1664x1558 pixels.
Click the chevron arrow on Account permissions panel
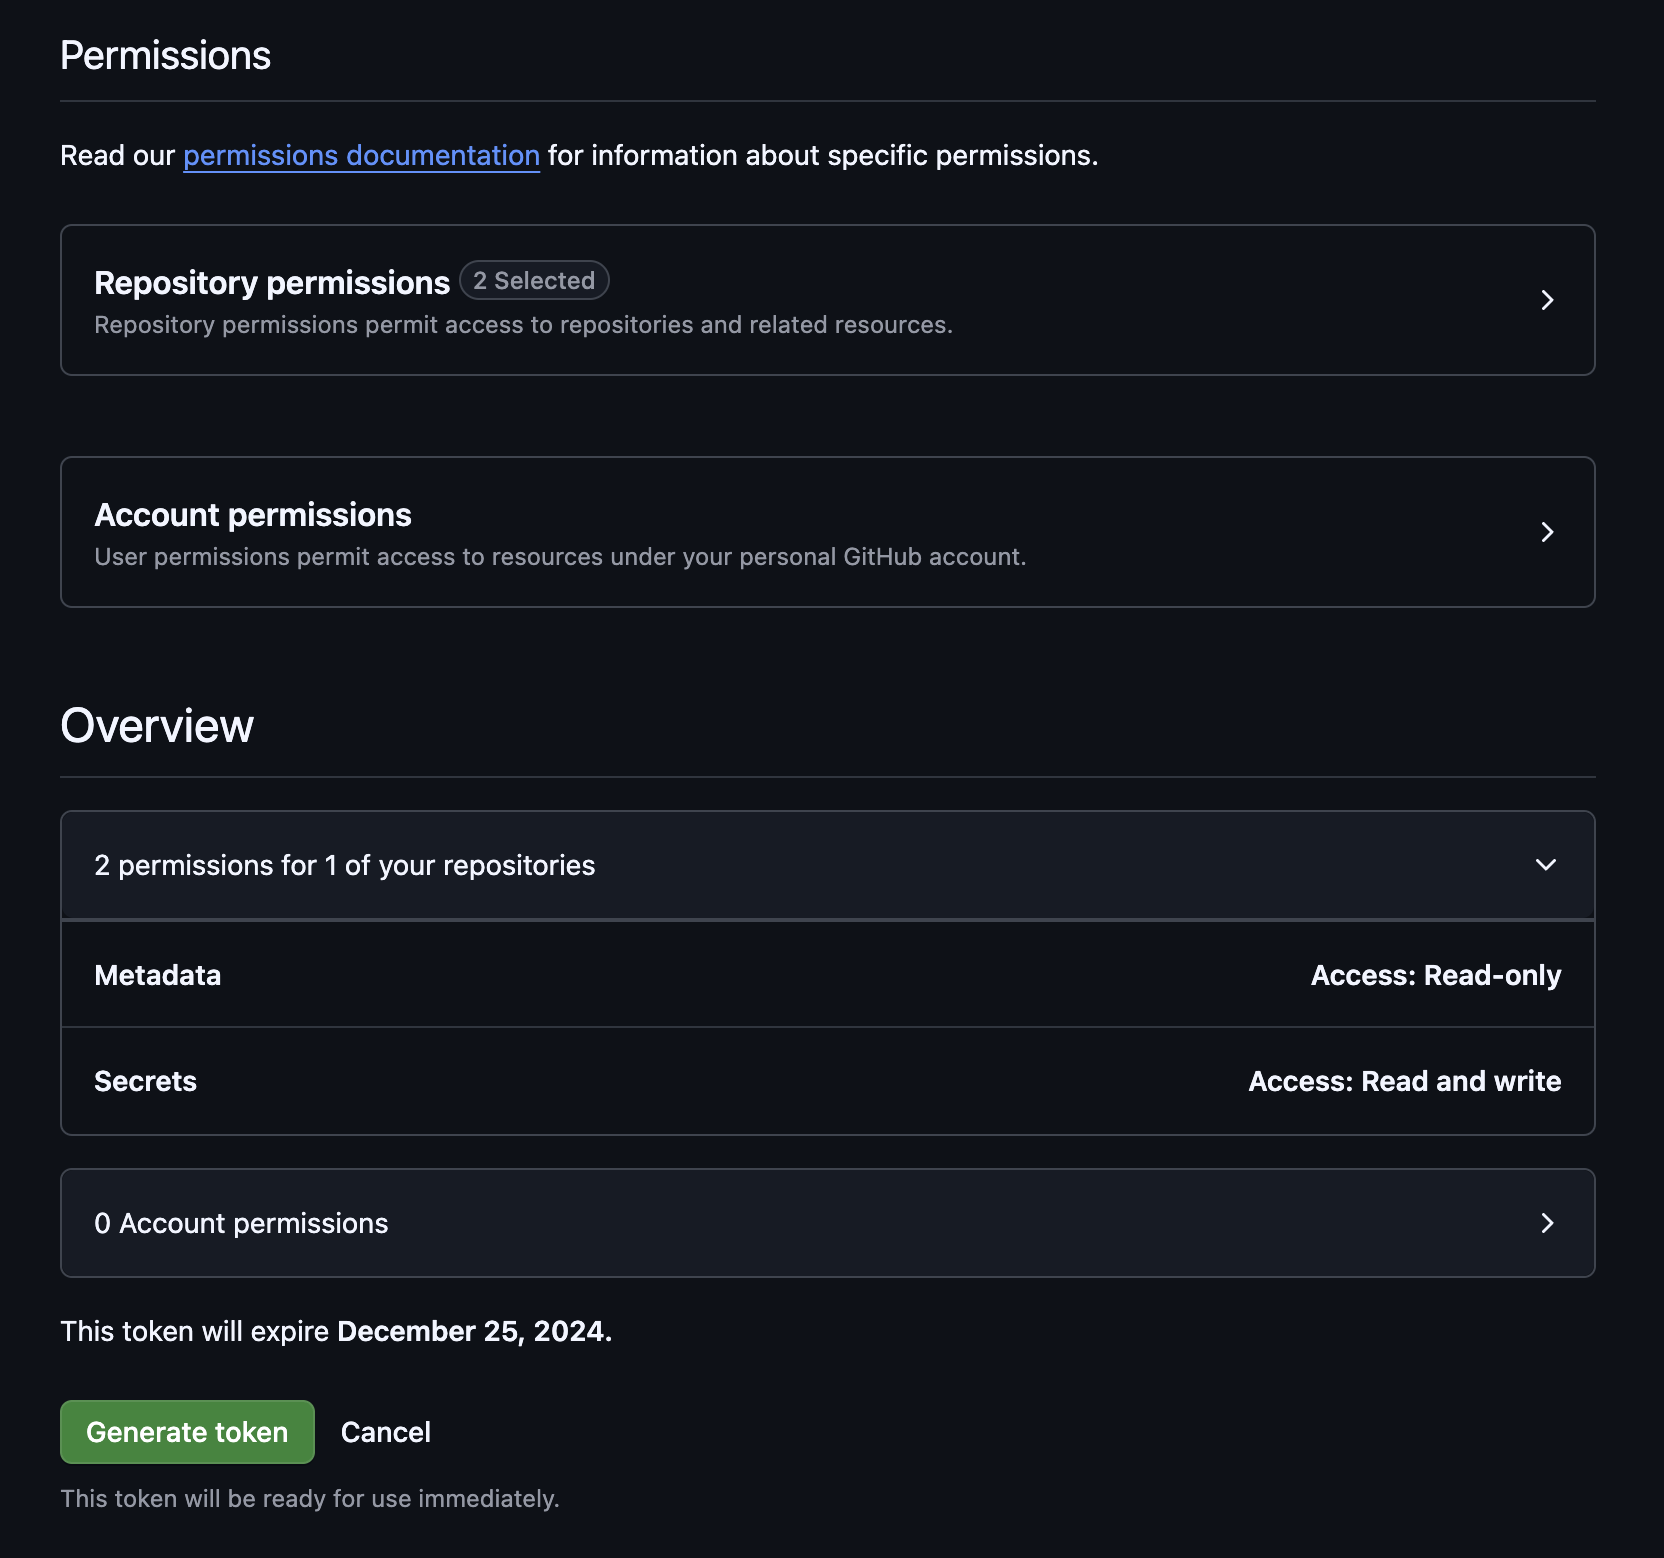pyautogui.click(x=1546, y=532)
